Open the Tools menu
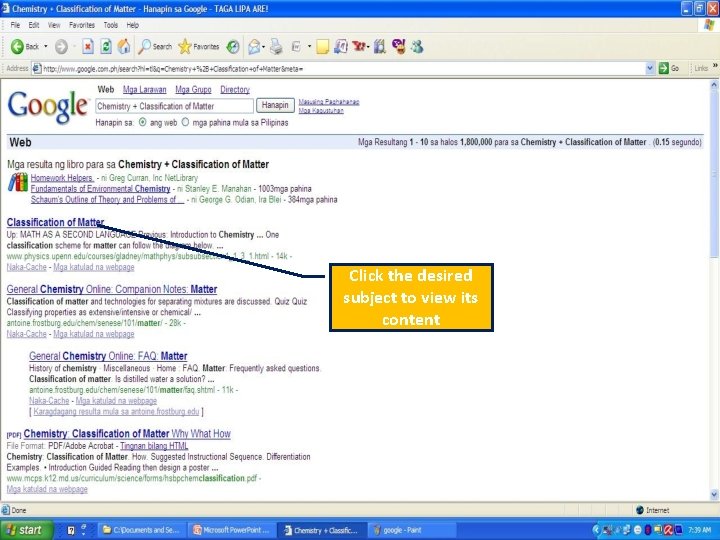This screenshot has height=540, width=720. 110,25
